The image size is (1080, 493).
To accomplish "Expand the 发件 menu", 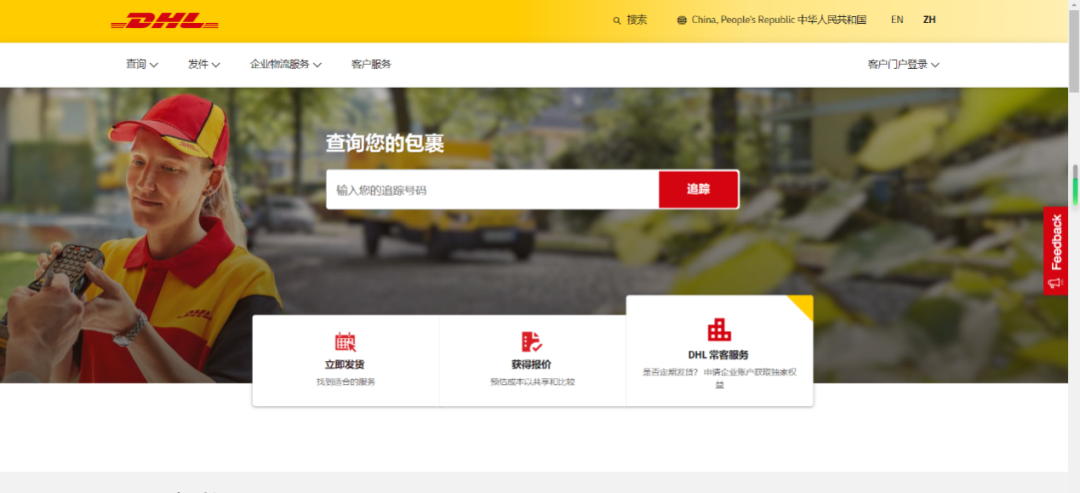I will click(x=204, y=64).
